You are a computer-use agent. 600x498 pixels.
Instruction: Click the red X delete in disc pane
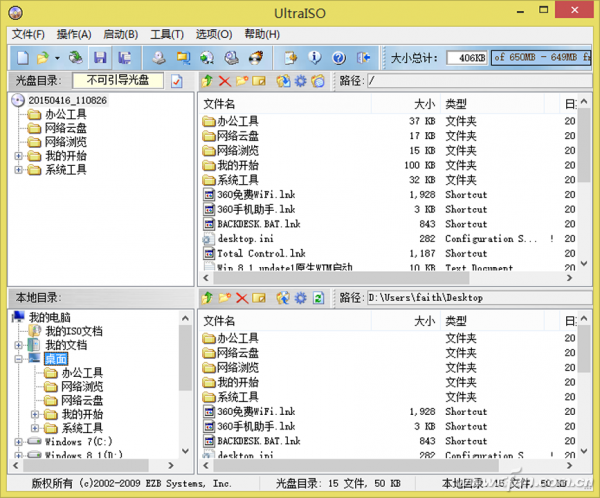225,81
